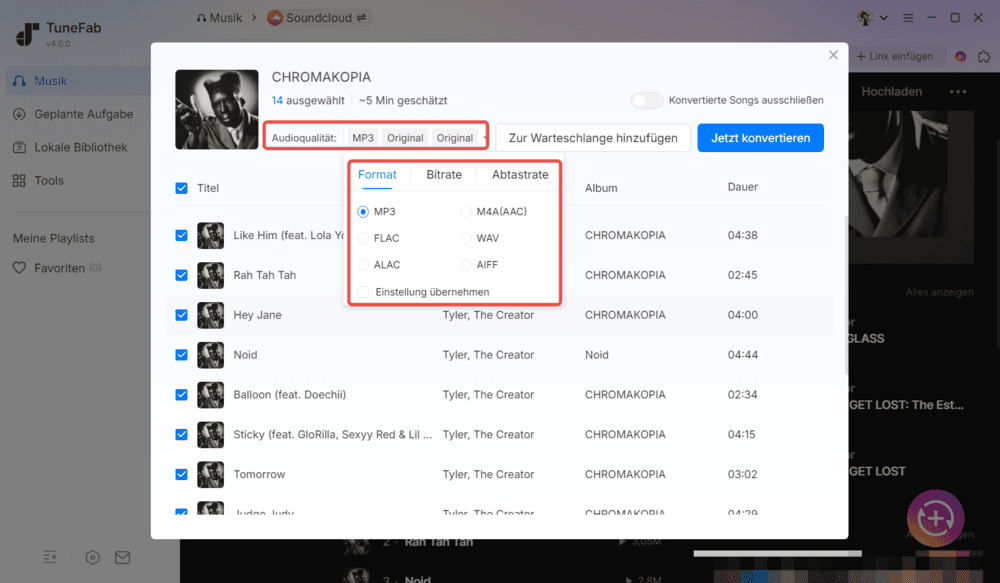Open the floating add button bottom right
This screenshot has height=583, width=1000.
click(x=935, y=518)
